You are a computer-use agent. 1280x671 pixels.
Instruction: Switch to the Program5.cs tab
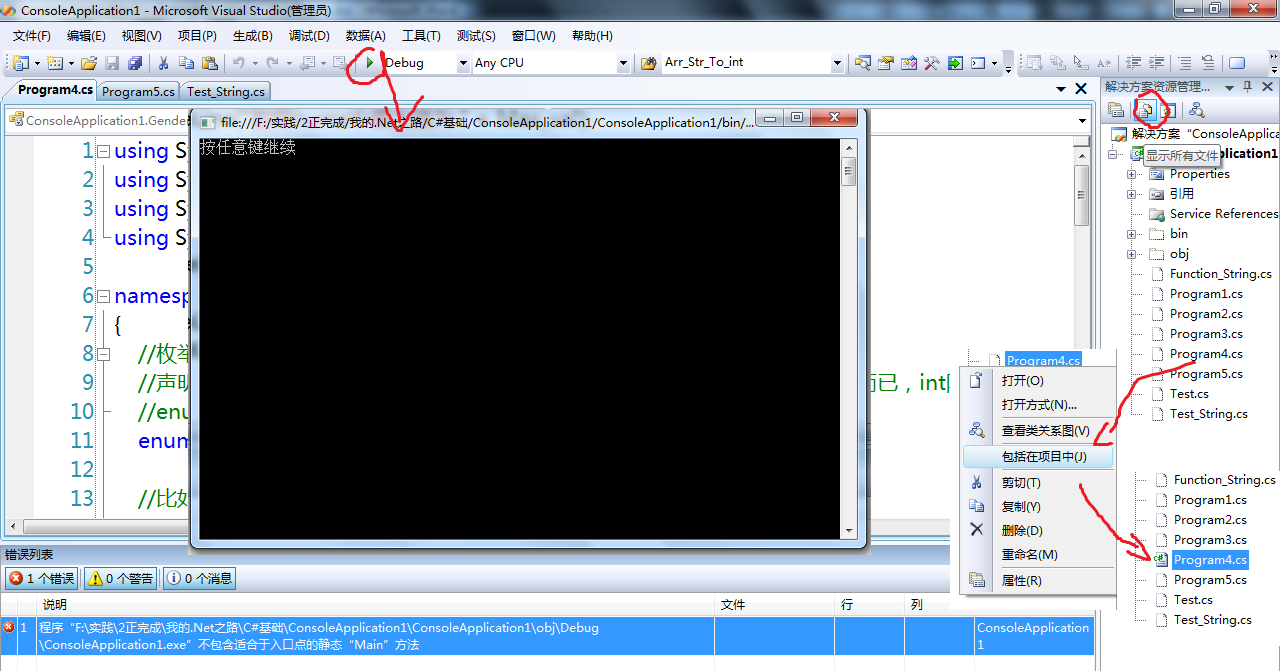coord(138,91)
